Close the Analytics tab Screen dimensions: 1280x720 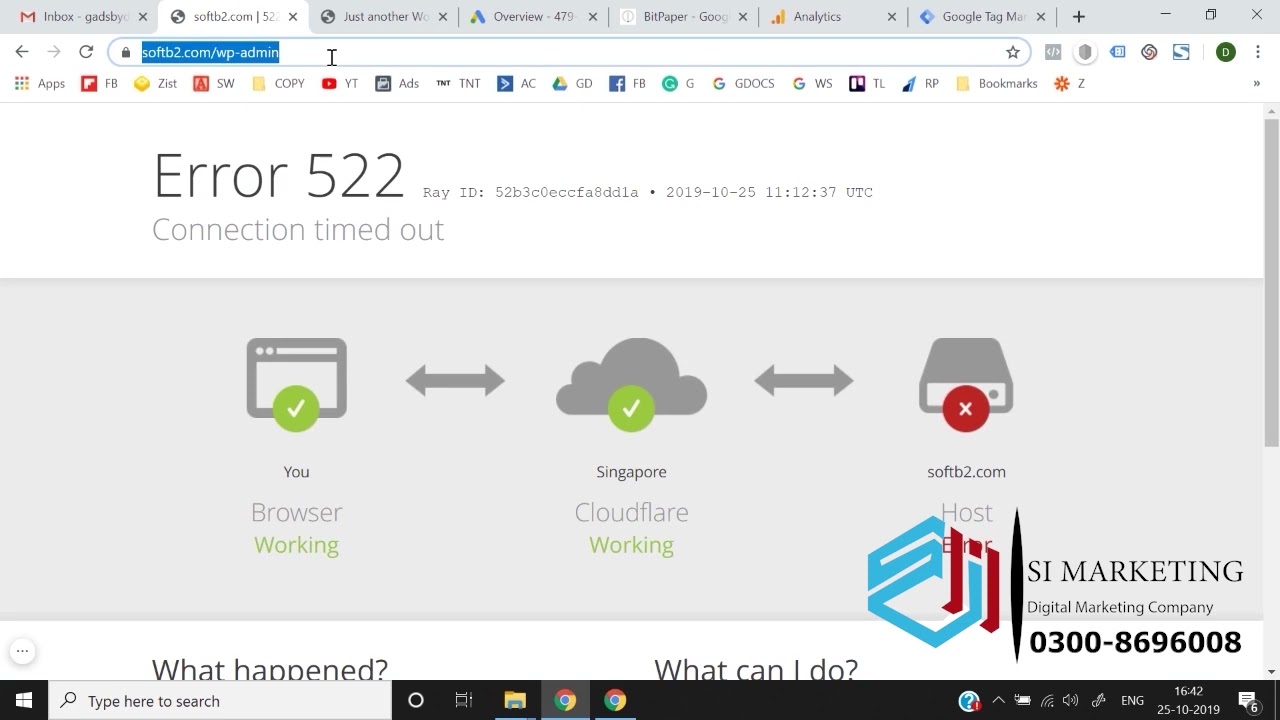[893, 17]
